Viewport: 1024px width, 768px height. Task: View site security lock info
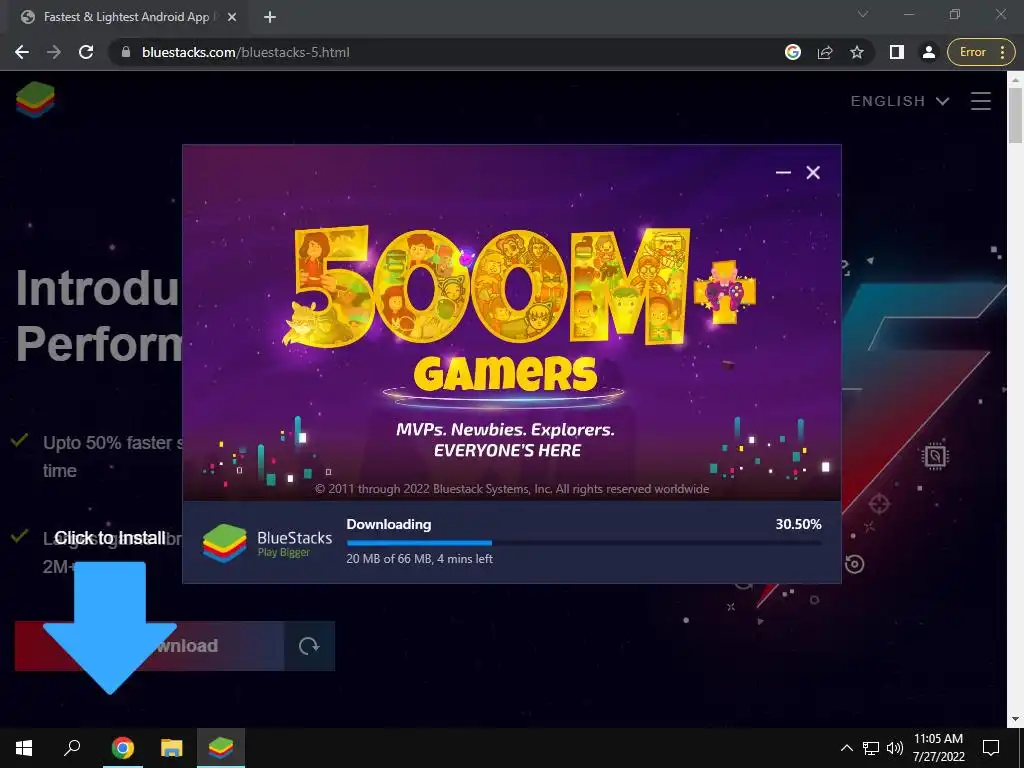coord(126,52)
